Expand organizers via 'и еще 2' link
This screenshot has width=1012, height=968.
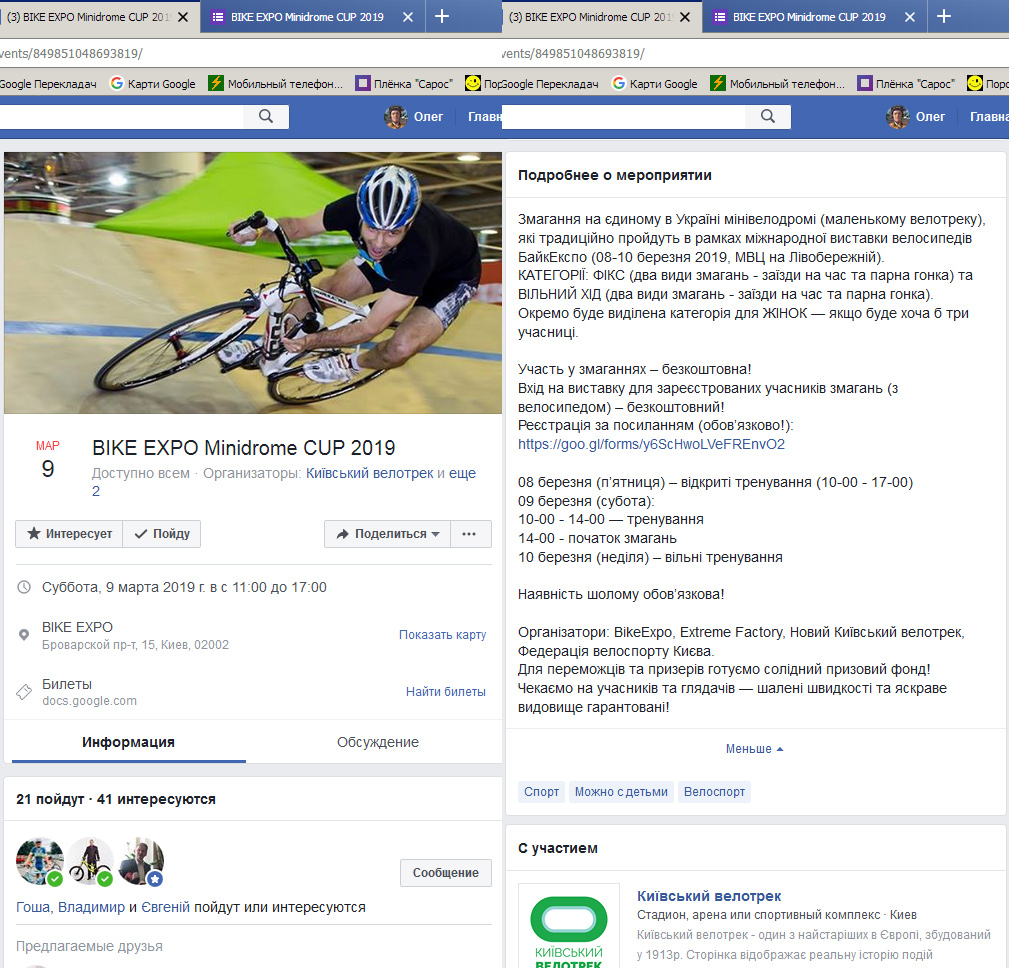[284, 482]
